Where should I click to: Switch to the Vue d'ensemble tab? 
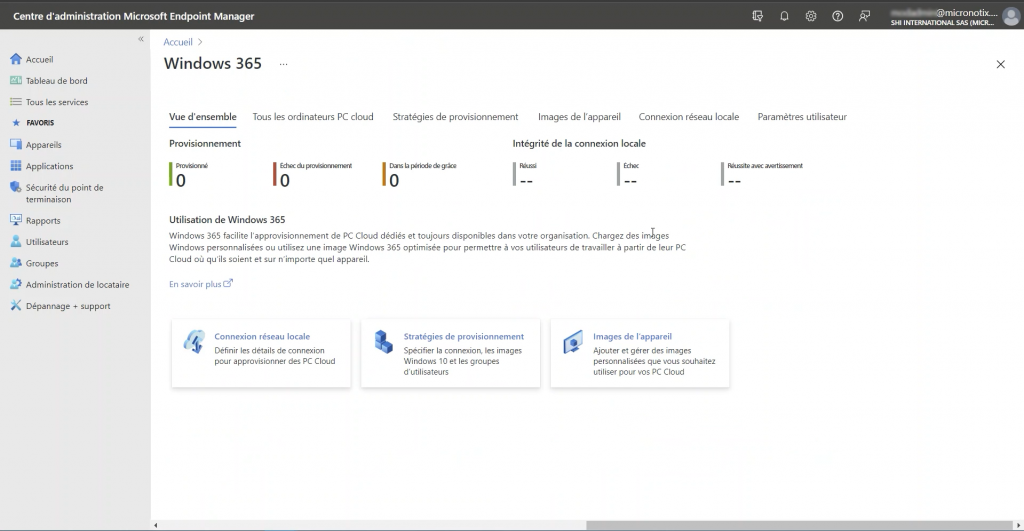(202, 117)
